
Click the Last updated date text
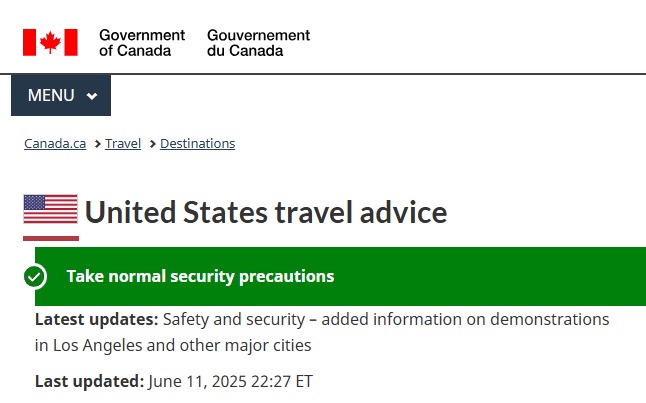click(230, 381)
